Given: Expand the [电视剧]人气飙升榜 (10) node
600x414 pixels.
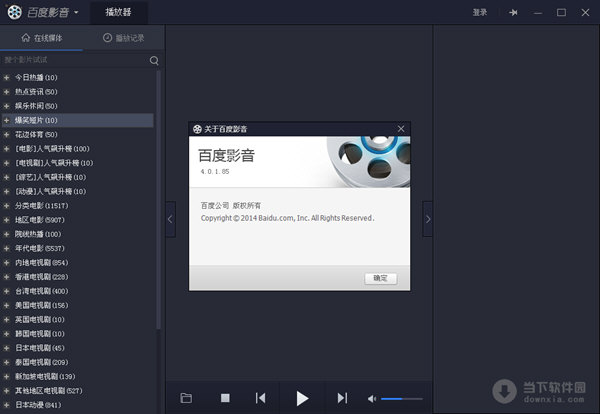Looking at the screenshot, I should pyautogui.click(x=7, y=163).
